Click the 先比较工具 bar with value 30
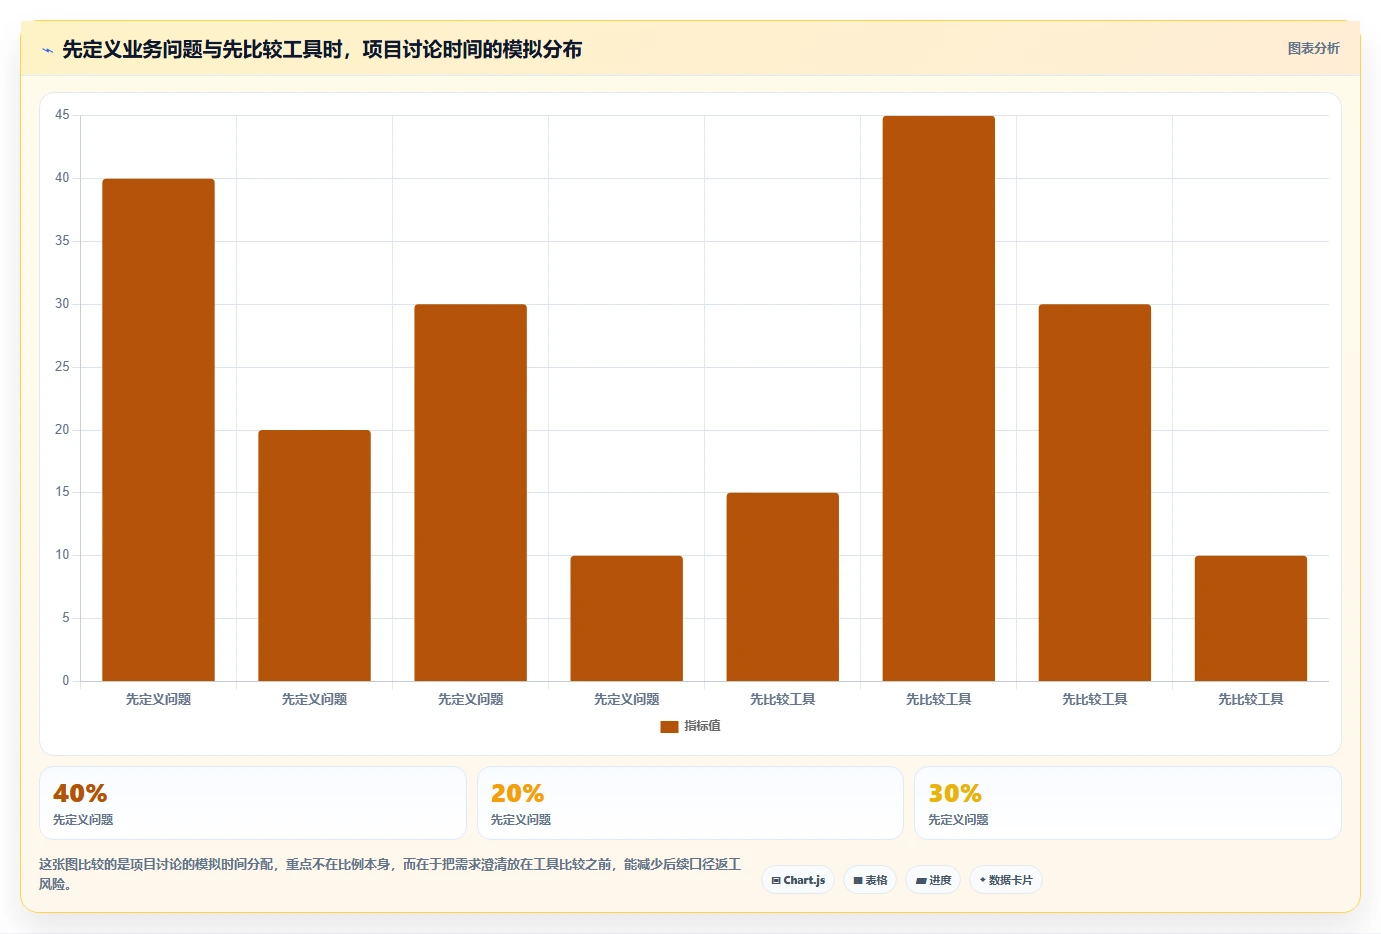This screenshot has height=934, width=1381. [1094, 493]
